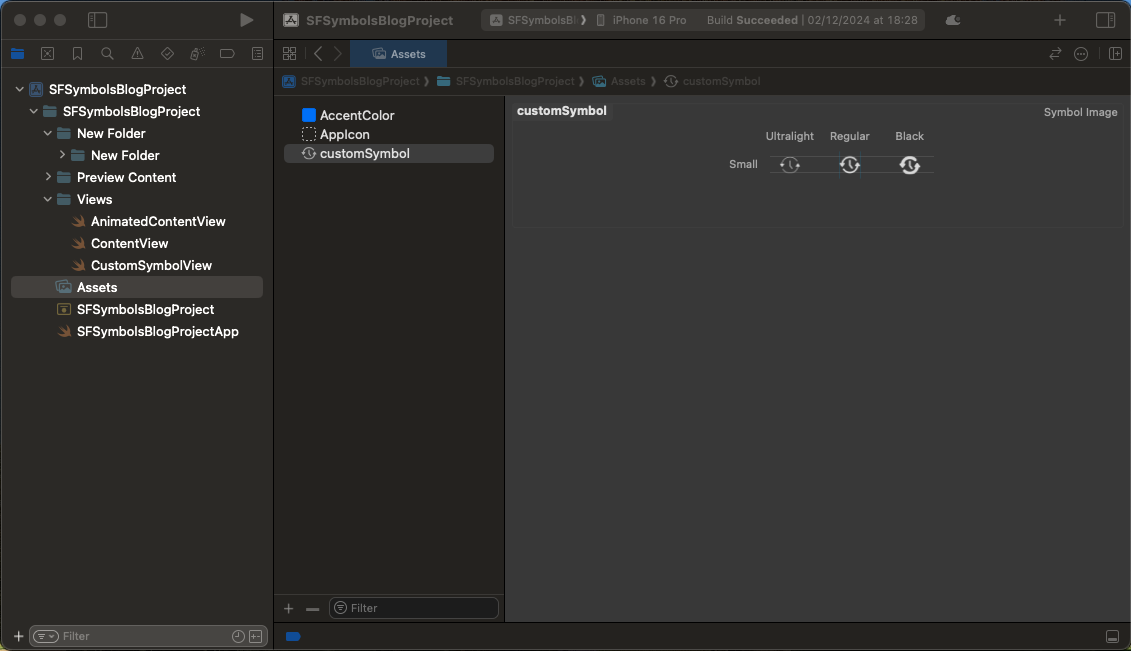Expand the nested New Folder
1131x651 pixels.
(x=62, y=155)
